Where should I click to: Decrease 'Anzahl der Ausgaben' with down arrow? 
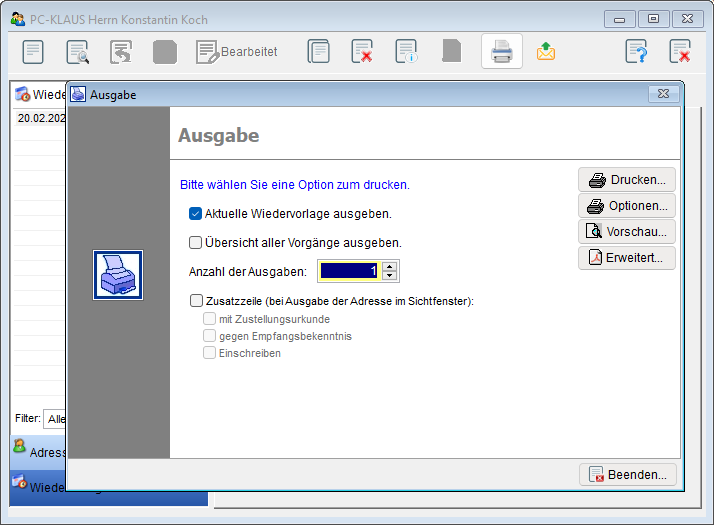tap(390, 276)
